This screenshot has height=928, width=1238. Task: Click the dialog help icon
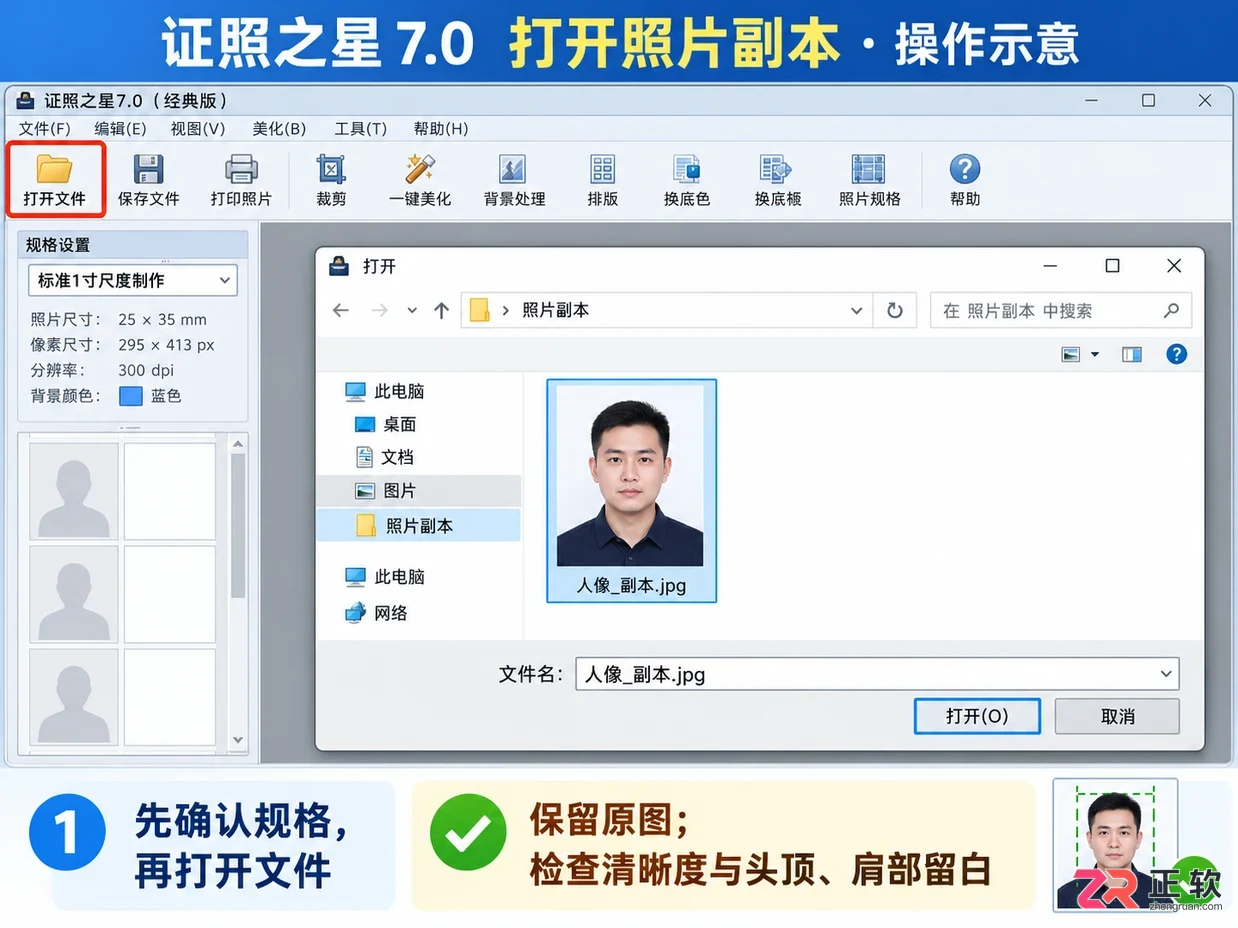coord(1177,354)
